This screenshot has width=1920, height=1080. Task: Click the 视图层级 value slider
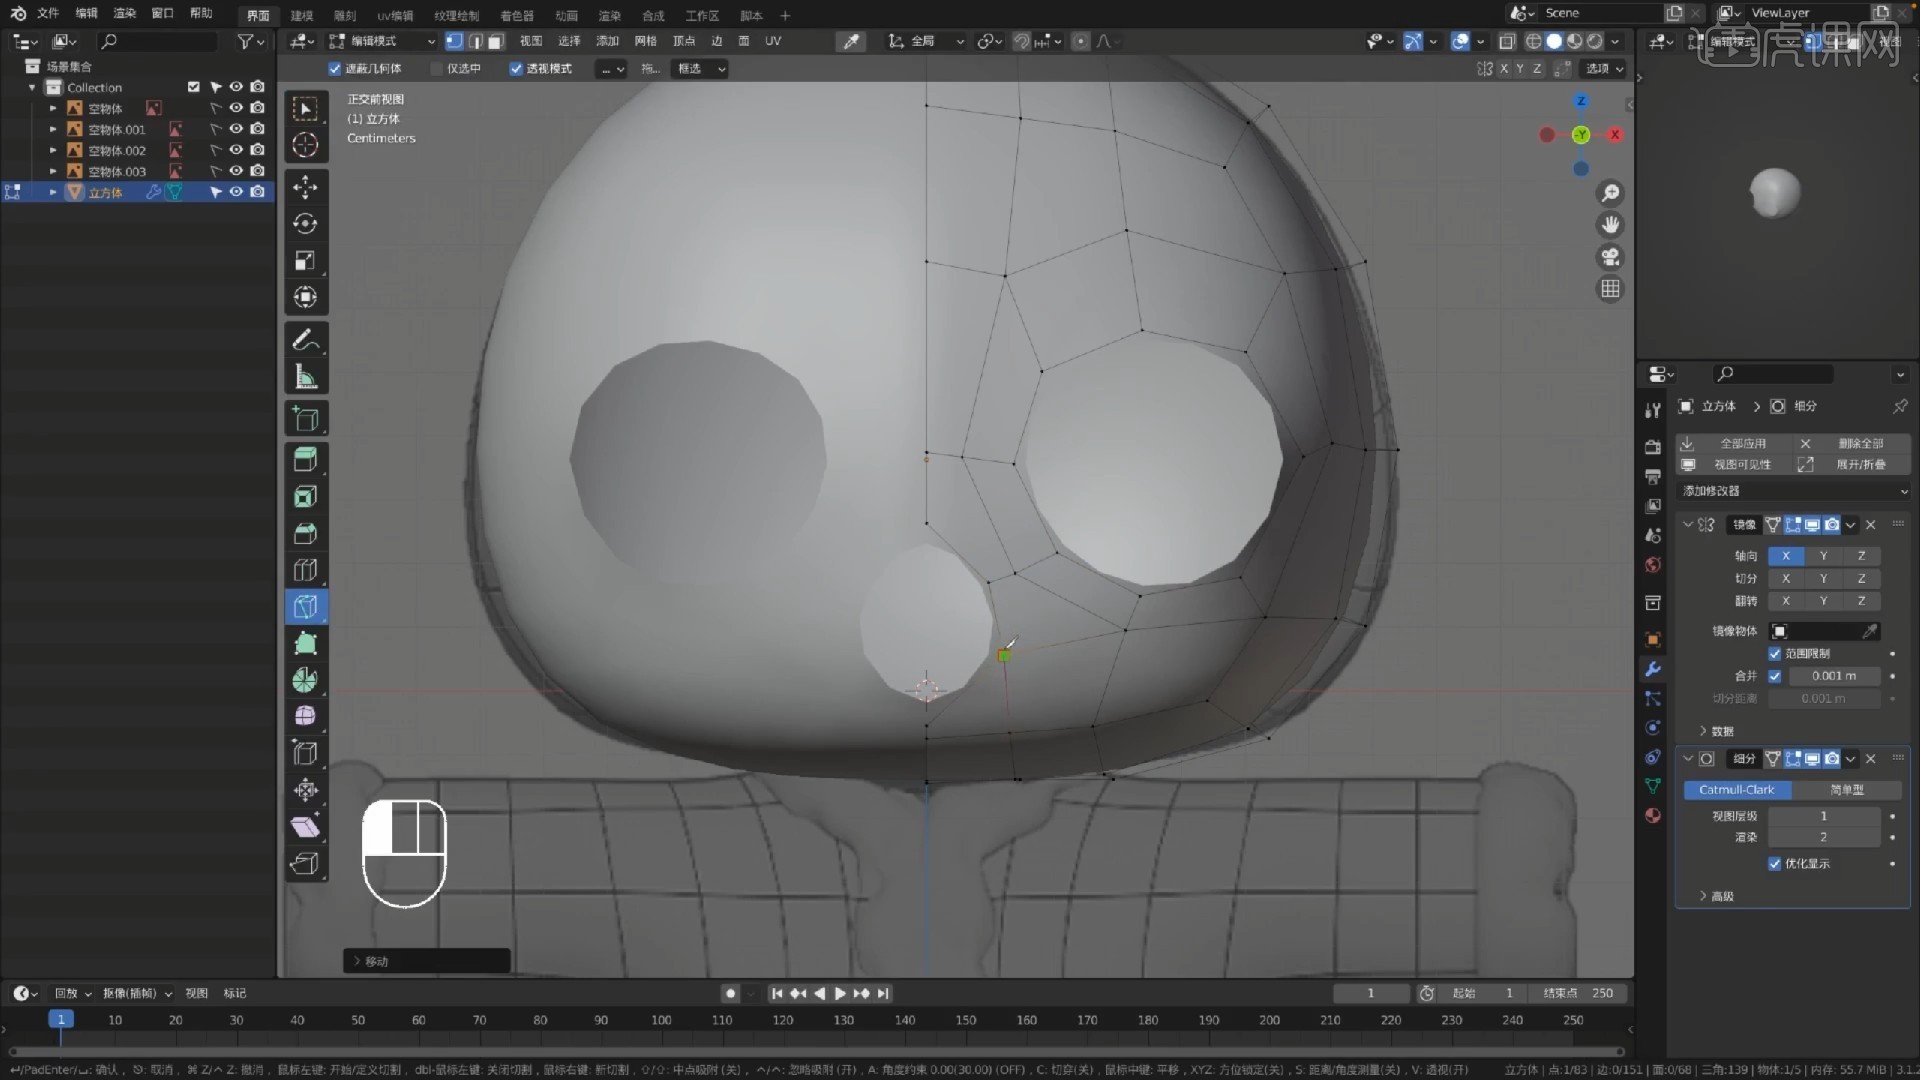click(1823, 817)
